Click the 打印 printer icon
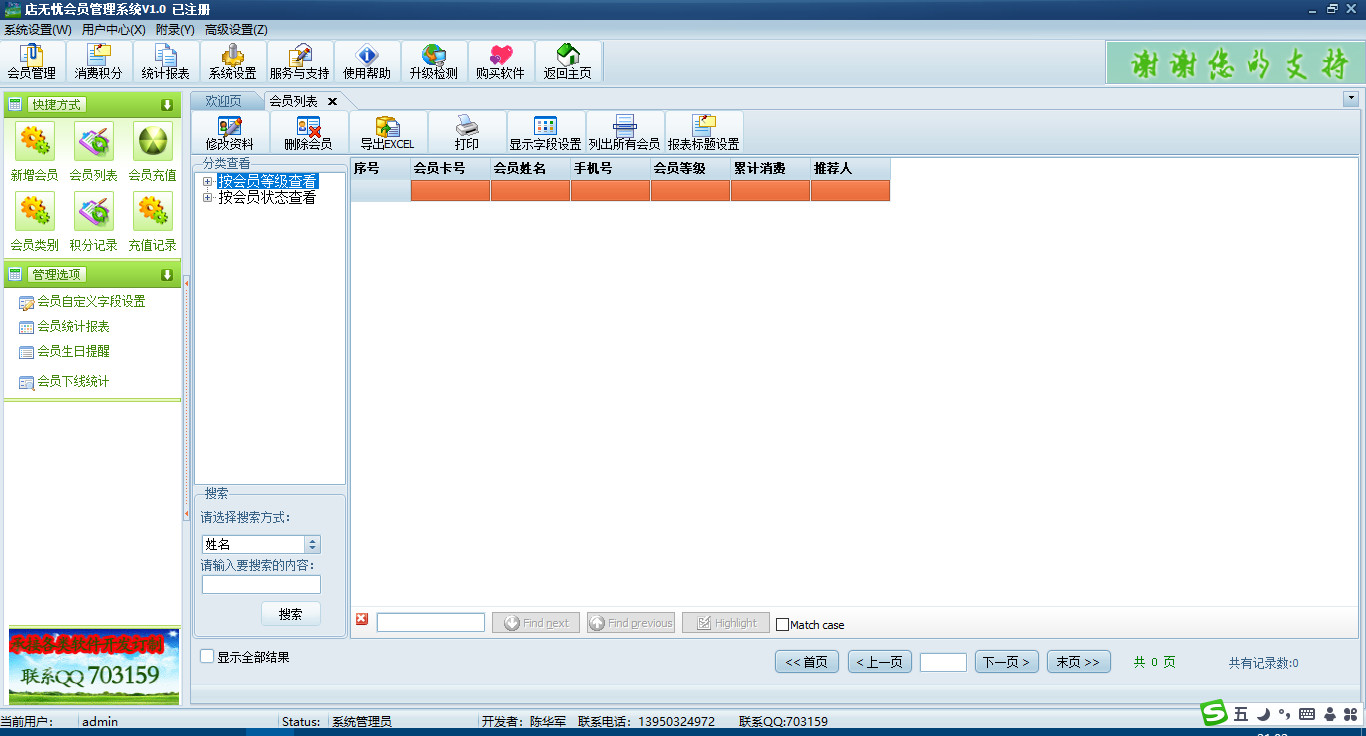 467,132
